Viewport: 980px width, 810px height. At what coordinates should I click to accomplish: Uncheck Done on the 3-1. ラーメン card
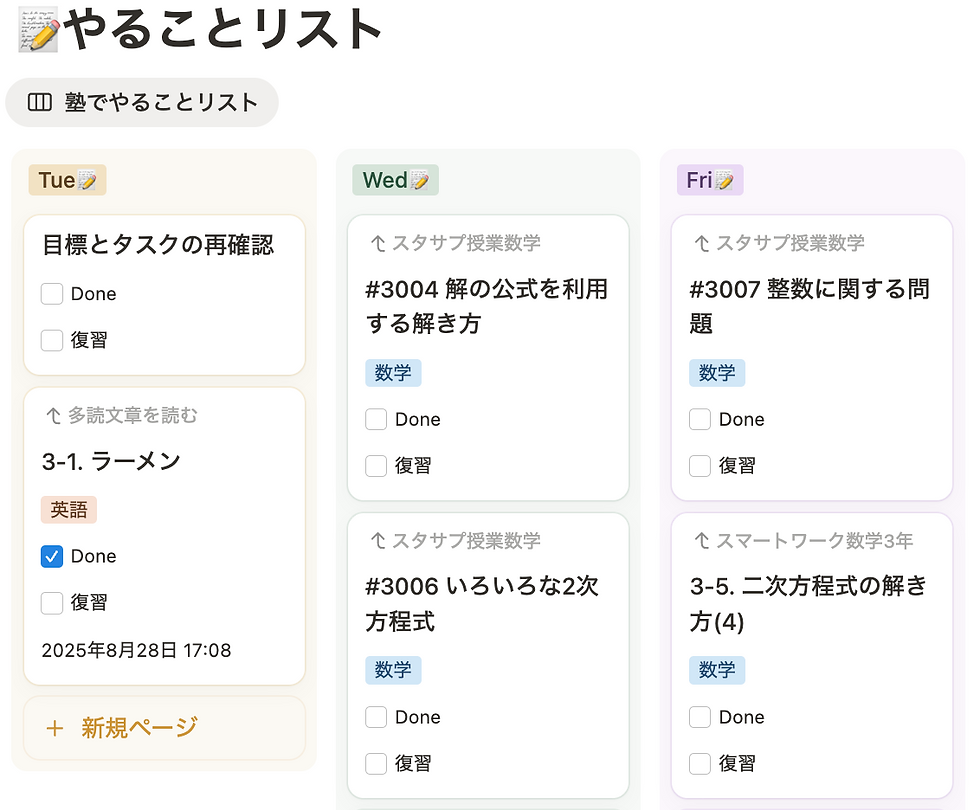click(52, 556)
